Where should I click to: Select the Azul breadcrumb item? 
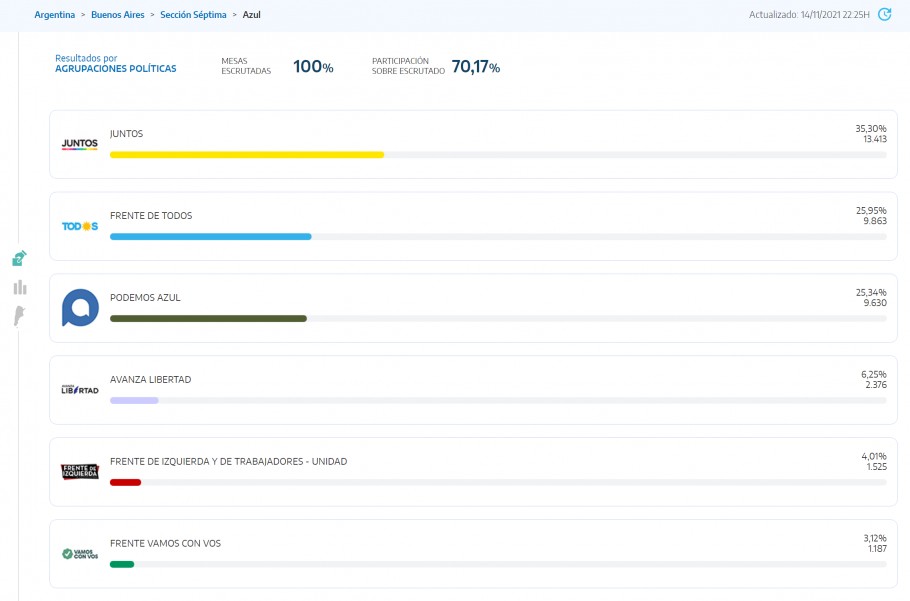pos(251,15)
